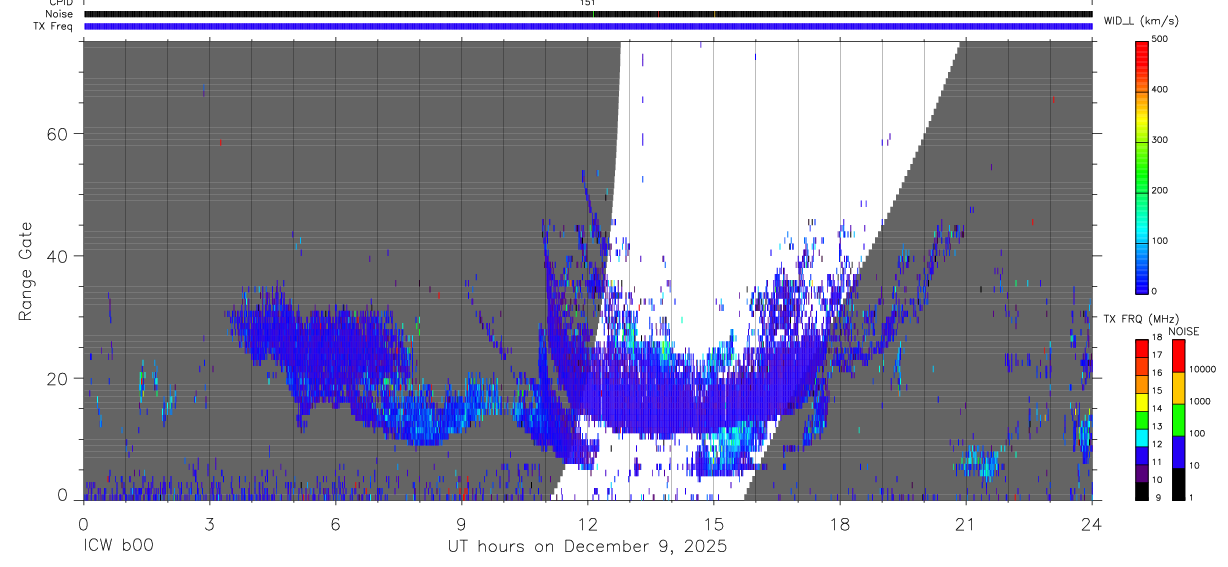Click the 1 label on NOISE scale
Screen dimensions: 1228x567
tap(1191, 497)
